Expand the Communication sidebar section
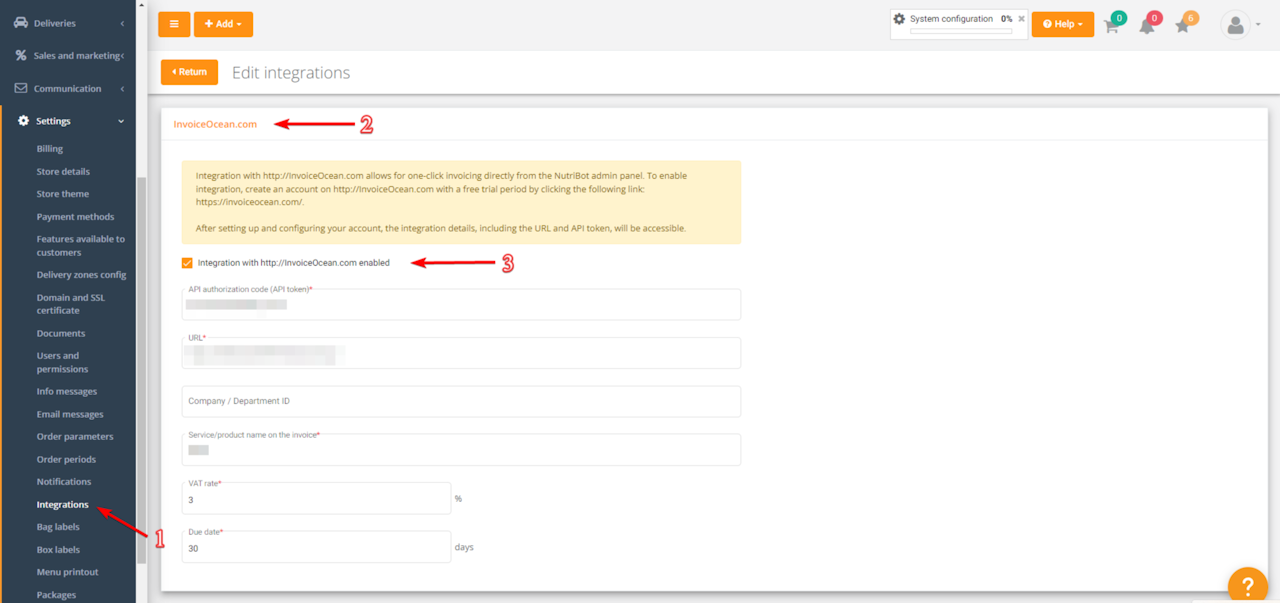This screenshot has width=1280, height=603. pyautogui.click(x=121, y=89)
